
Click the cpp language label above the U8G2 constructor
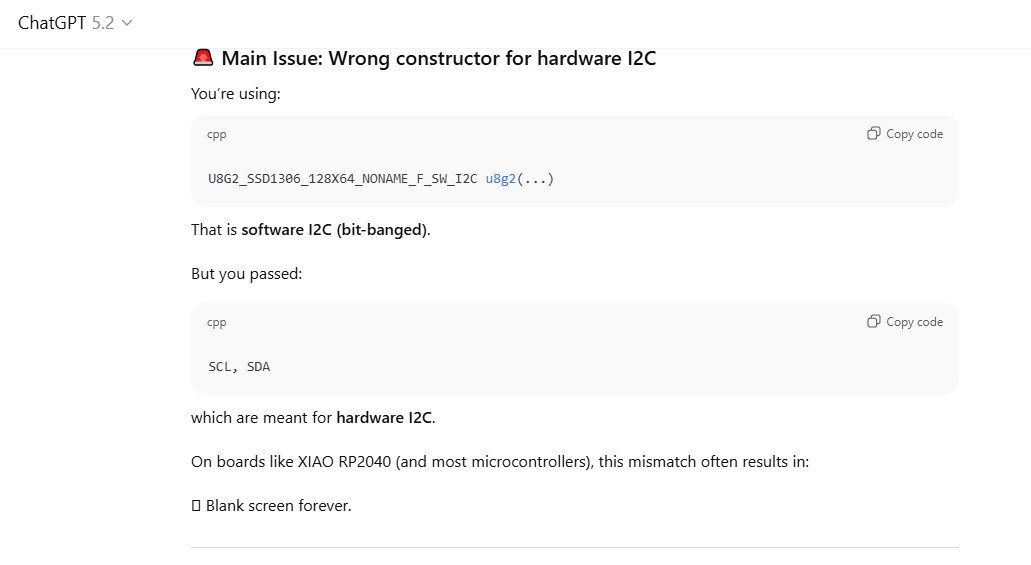(x=217, y=134)
